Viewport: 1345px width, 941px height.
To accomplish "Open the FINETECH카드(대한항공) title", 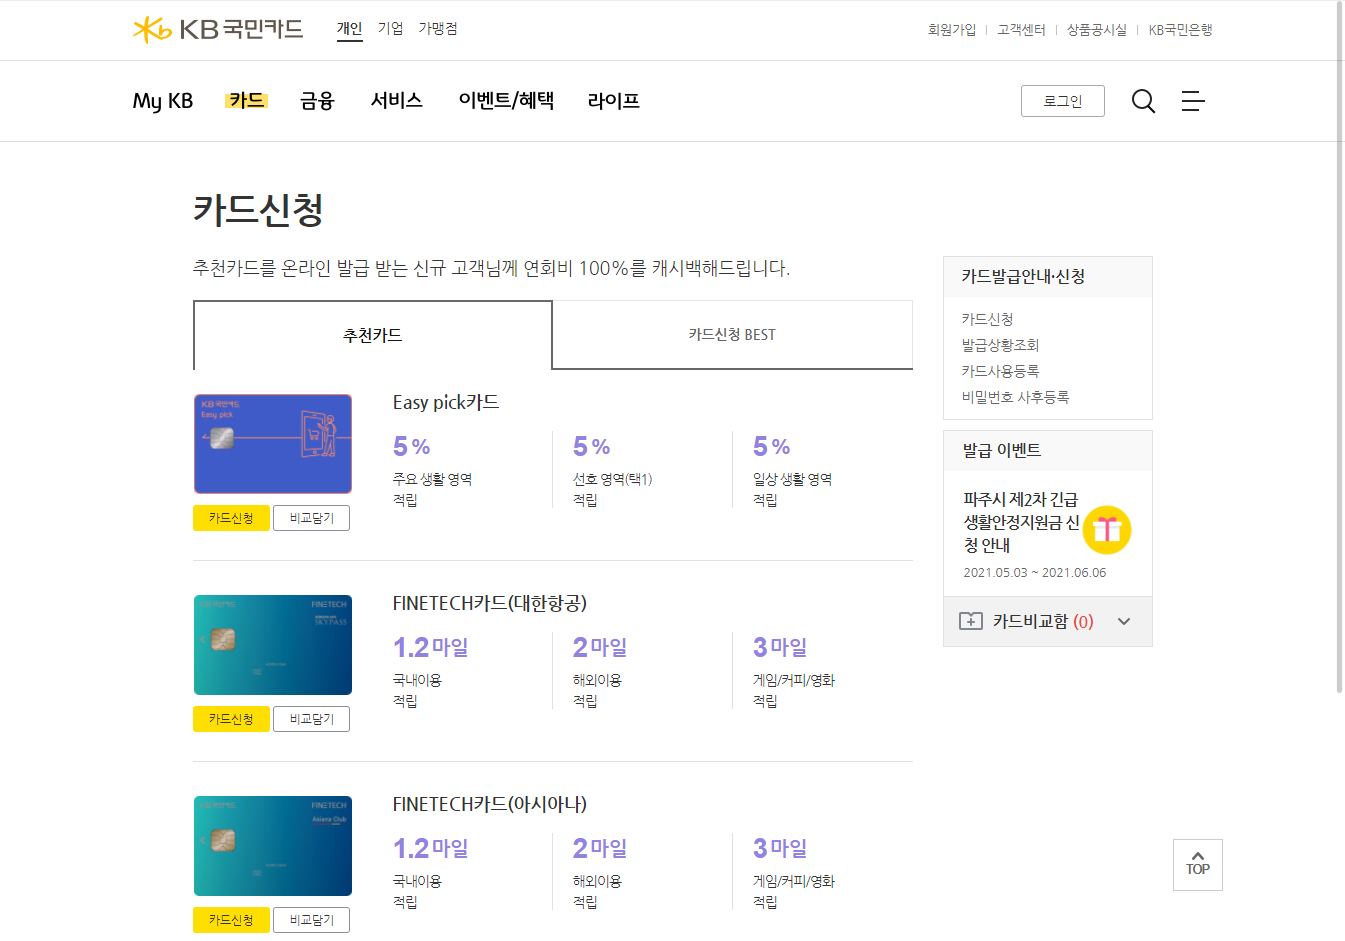I will click(490, 603).
